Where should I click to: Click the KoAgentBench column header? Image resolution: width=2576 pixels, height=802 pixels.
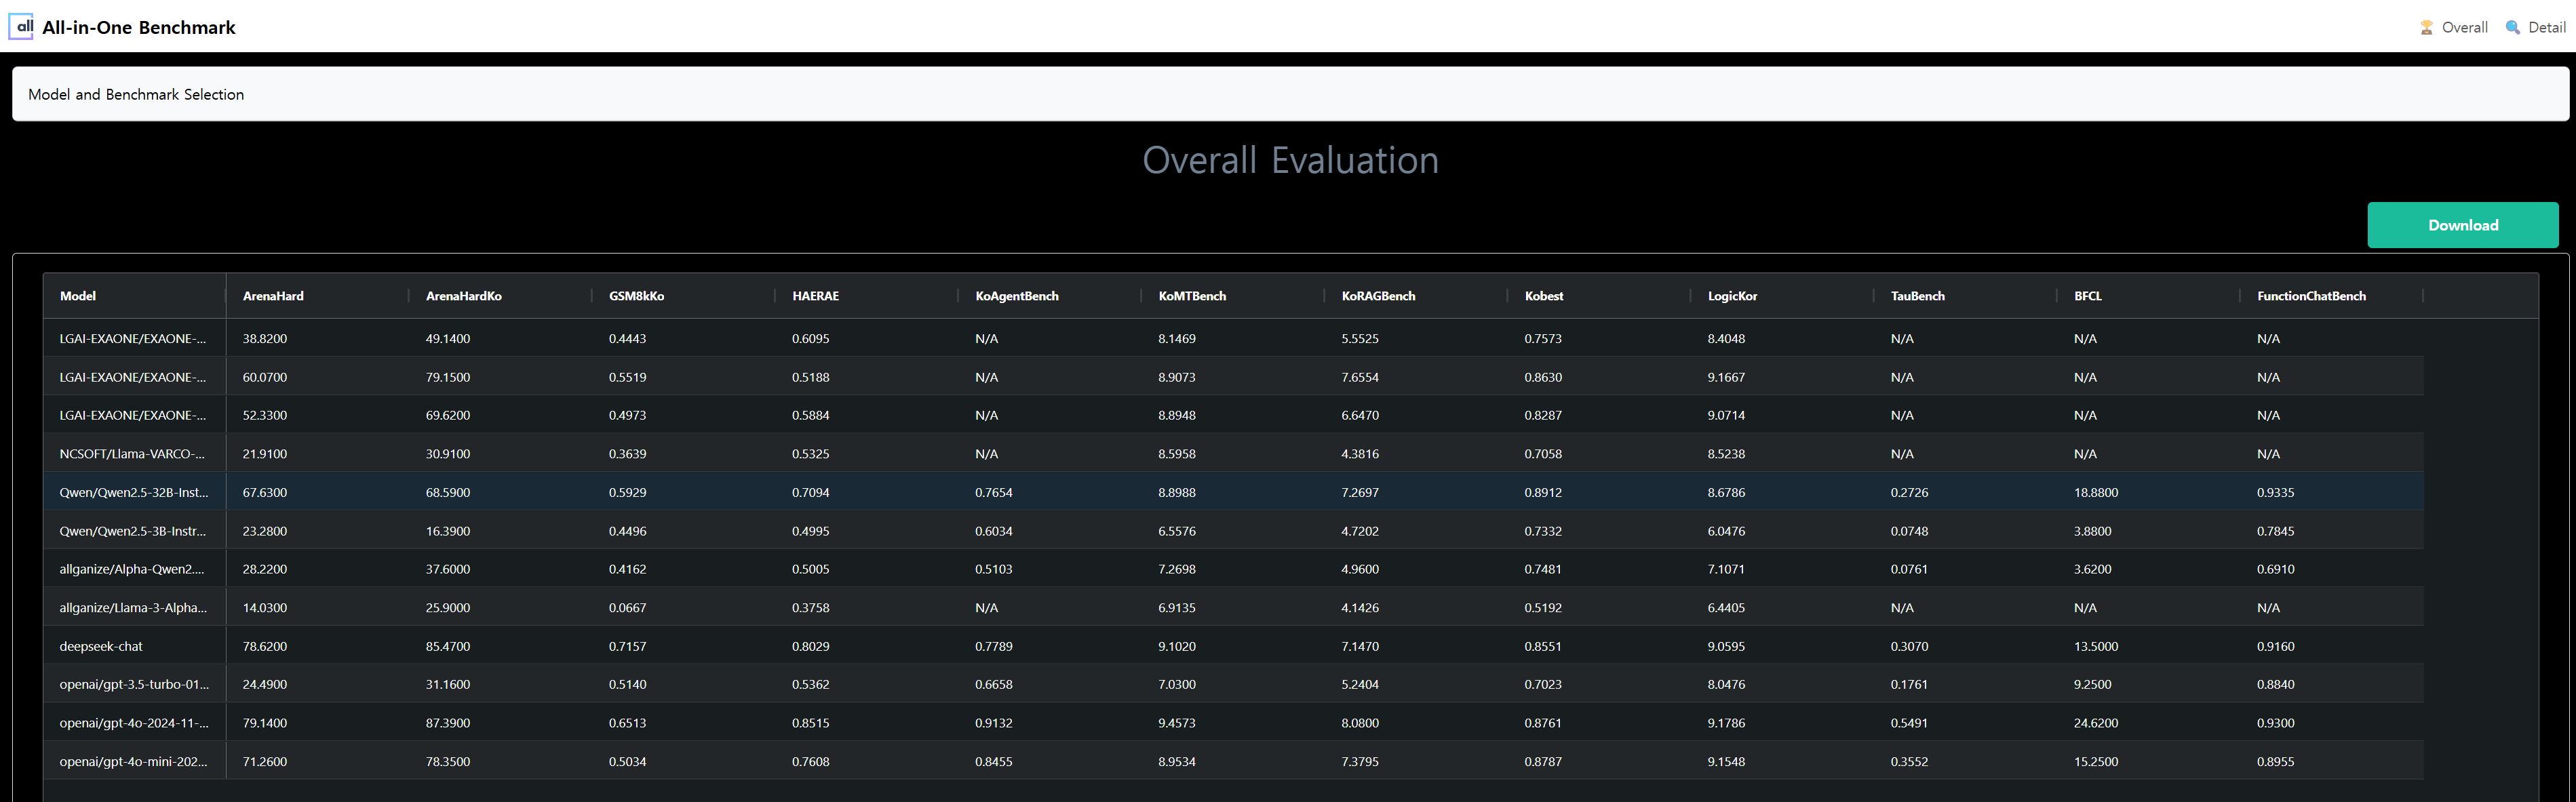coord(1016,296)
